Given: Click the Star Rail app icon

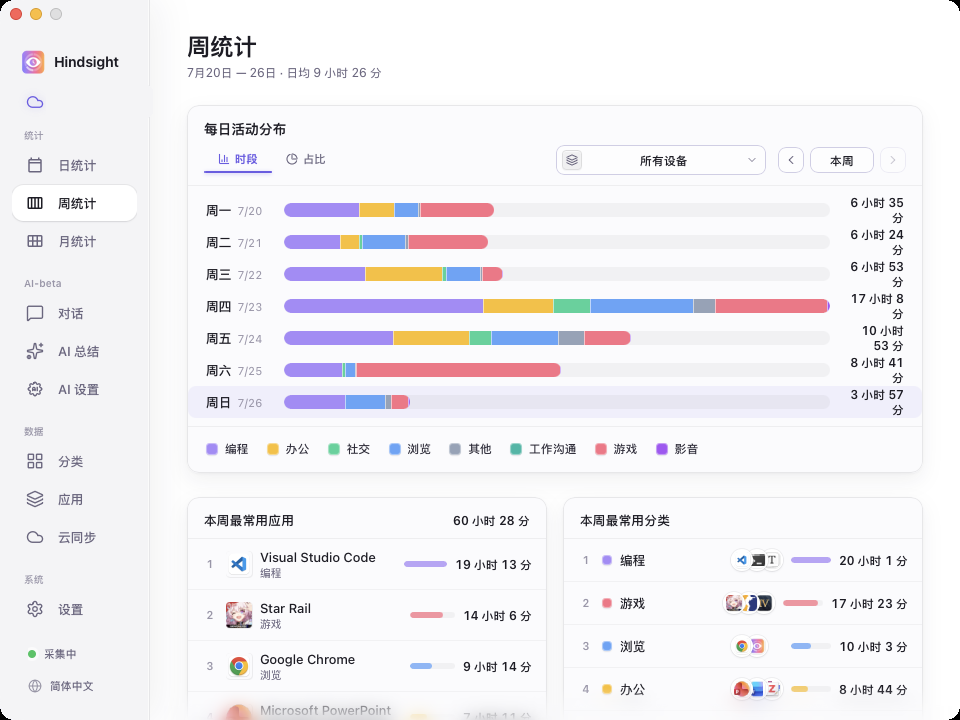Looking at the screenshot, I should coord(239,615).
